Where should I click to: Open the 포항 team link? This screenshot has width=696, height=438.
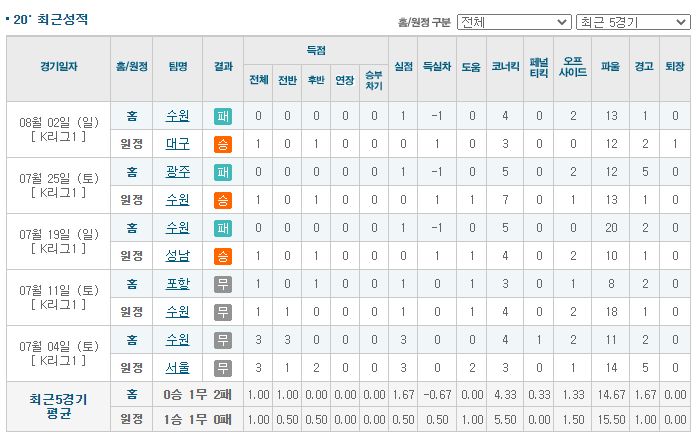(178, 284)
